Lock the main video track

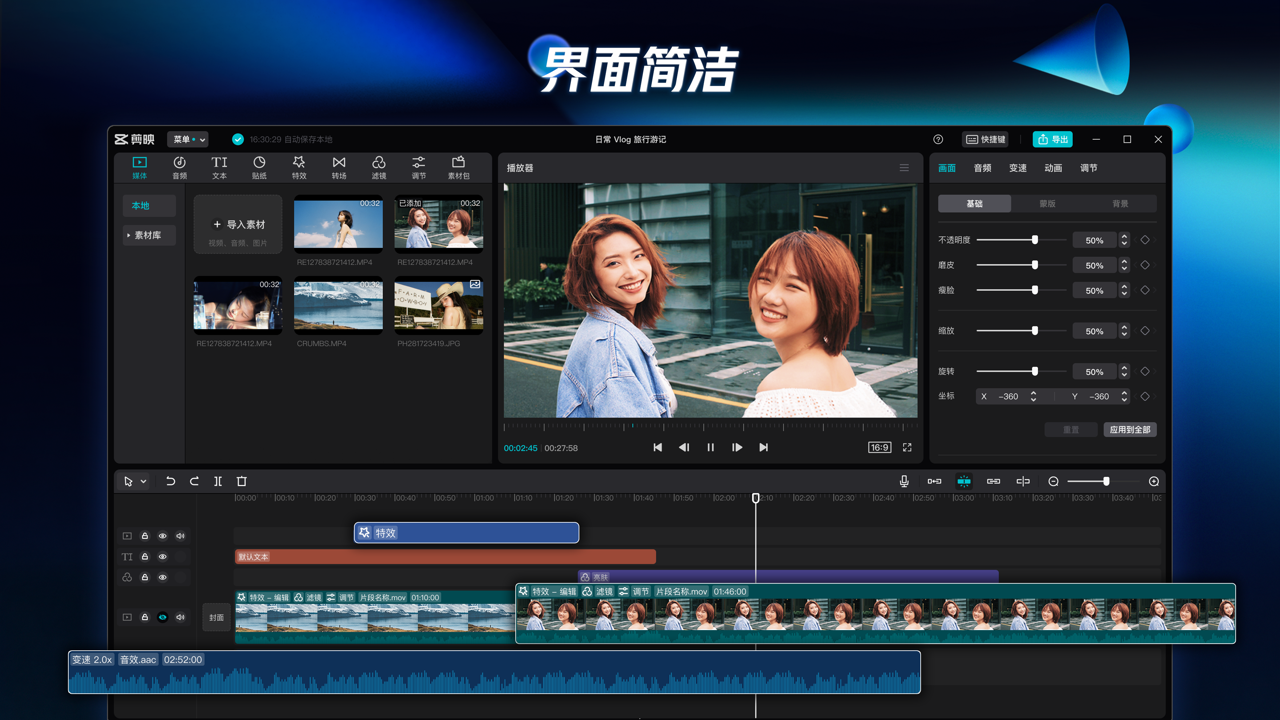click(x=145, y=617)
